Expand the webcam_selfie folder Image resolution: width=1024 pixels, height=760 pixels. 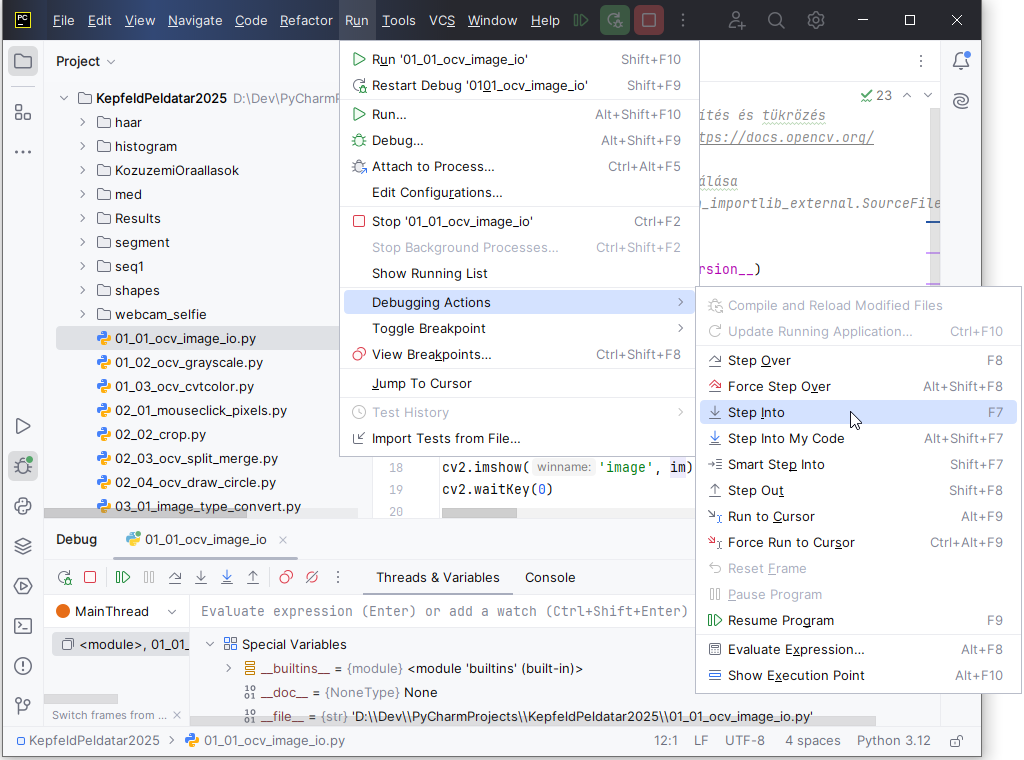coord(82,314)
